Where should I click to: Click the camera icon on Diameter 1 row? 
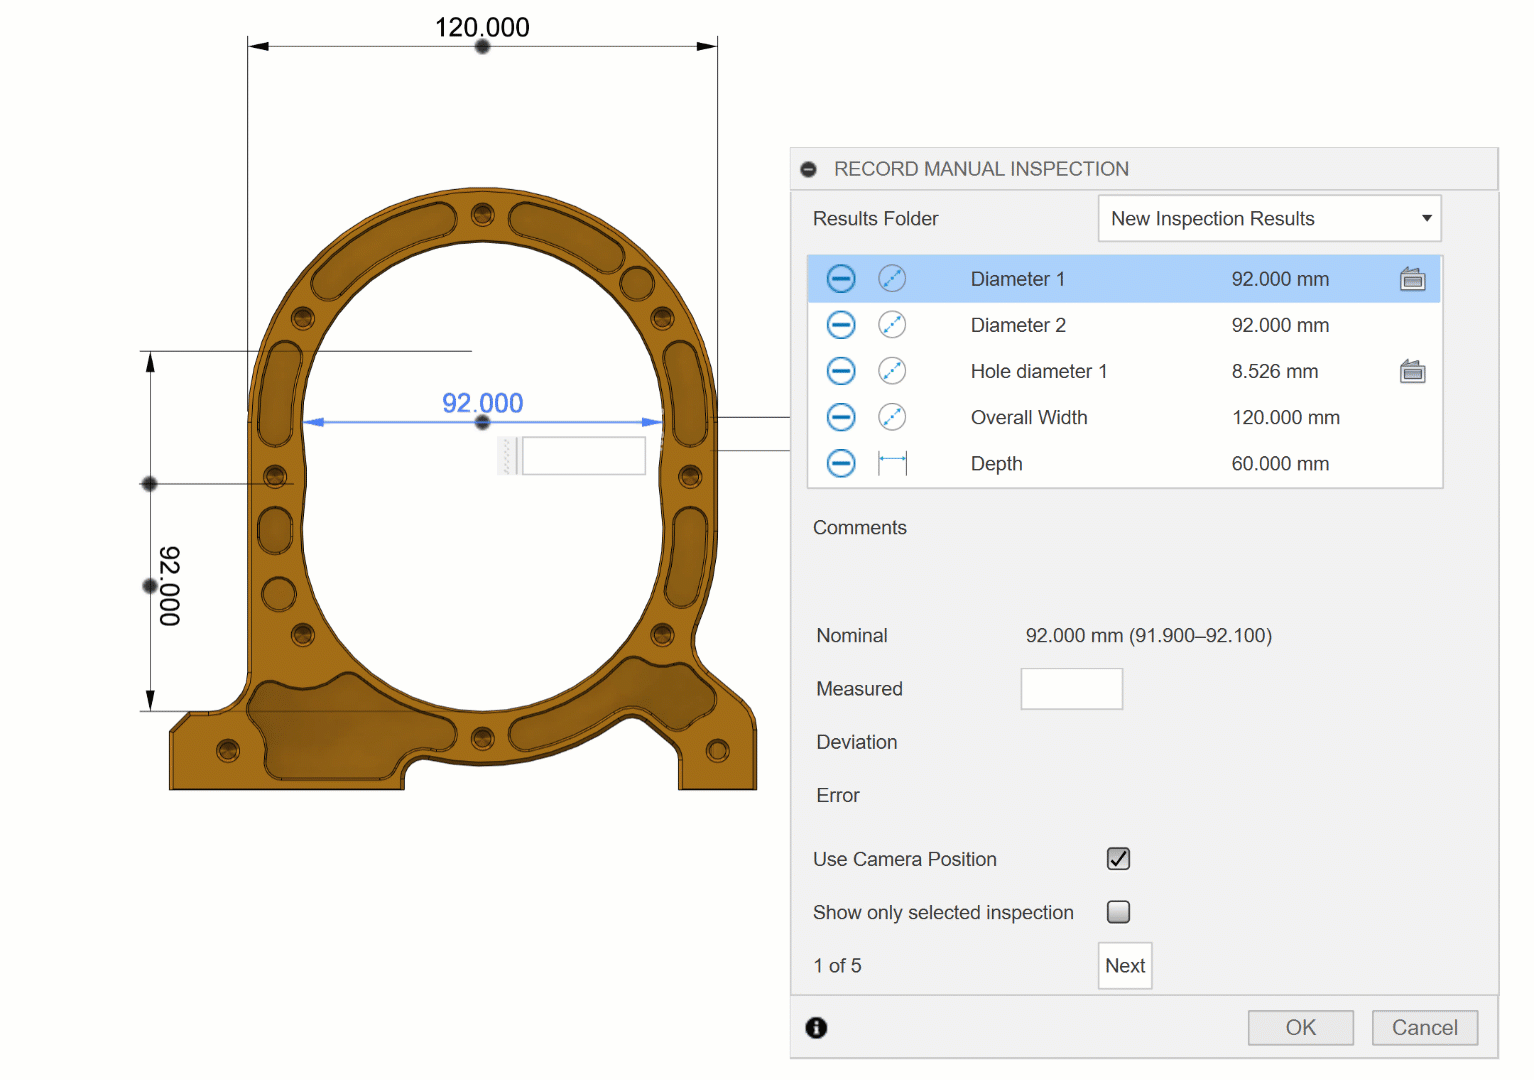click(1412, 279)
